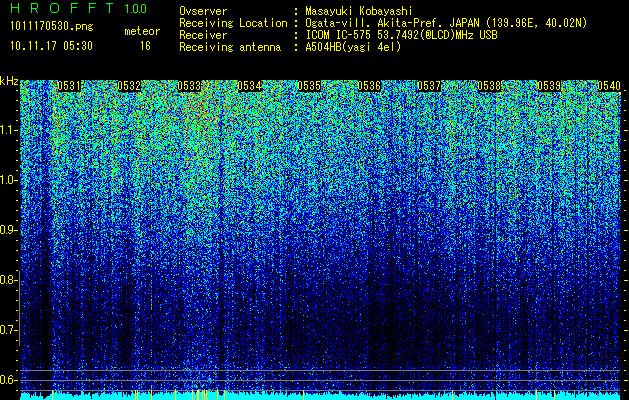Click the kHz axis unit label

(x=9, y=81)
